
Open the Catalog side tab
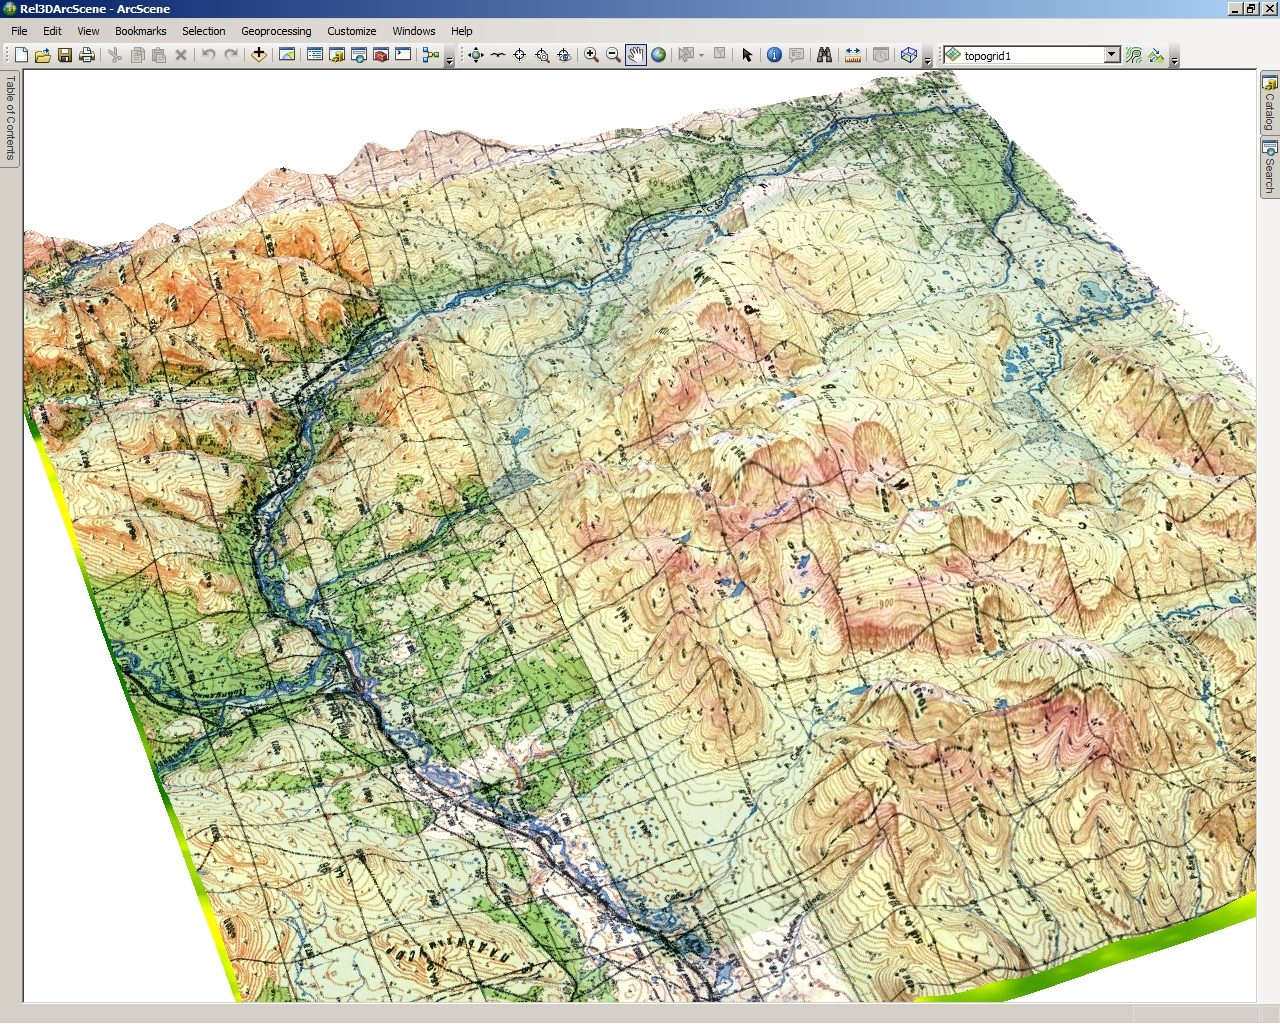click(1269, 103)
